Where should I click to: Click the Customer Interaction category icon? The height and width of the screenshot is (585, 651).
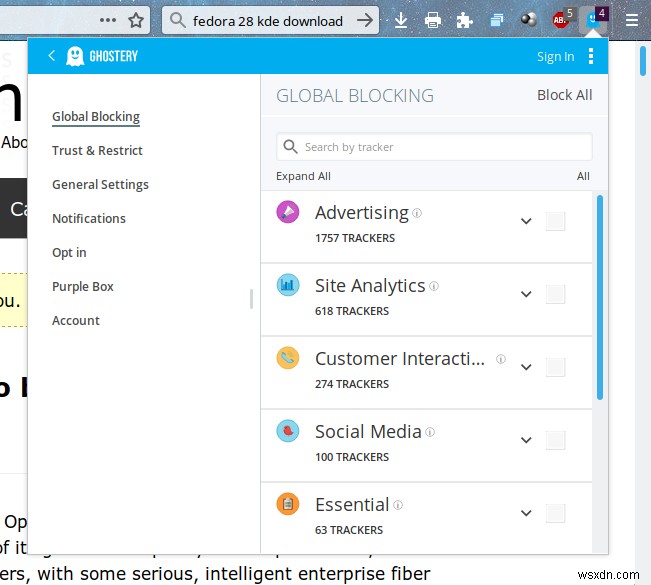coord(288,358)
